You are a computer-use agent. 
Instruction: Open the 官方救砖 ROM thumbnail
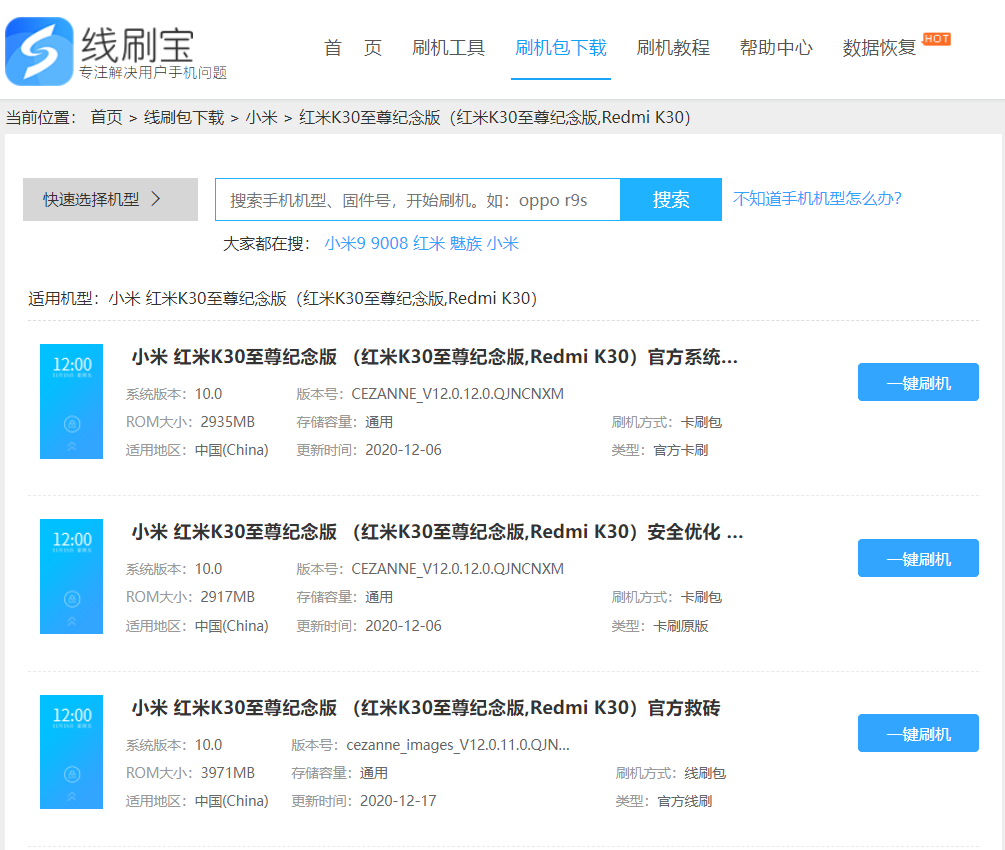72,752
